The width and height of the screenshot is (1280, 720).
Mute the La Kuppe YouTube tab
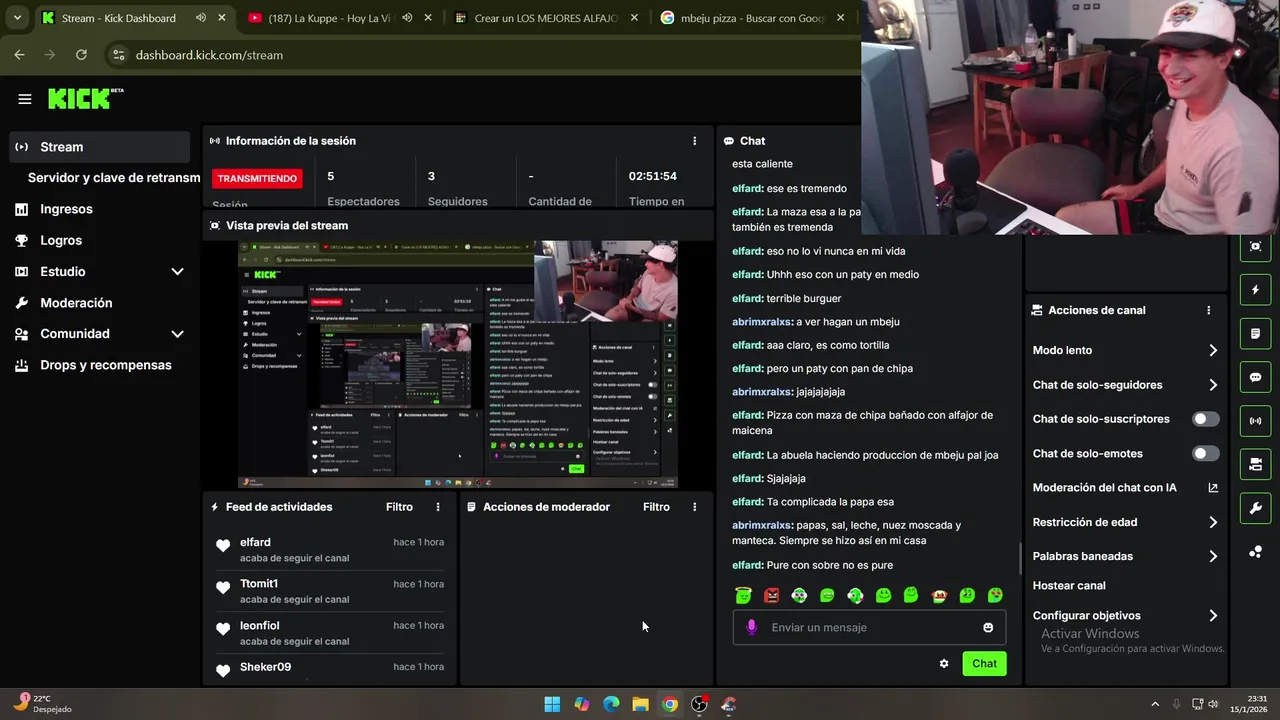coord(407,18)
